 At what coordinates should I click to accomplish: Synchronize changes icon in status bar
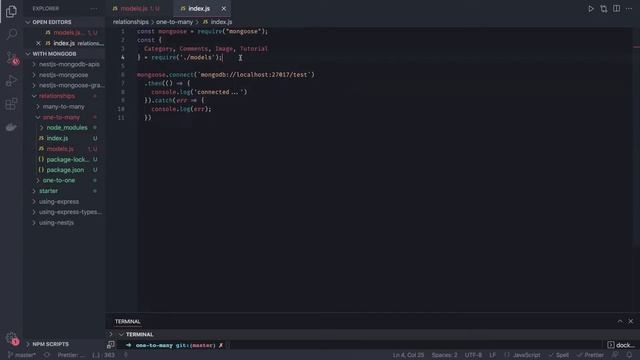(47, 355)
